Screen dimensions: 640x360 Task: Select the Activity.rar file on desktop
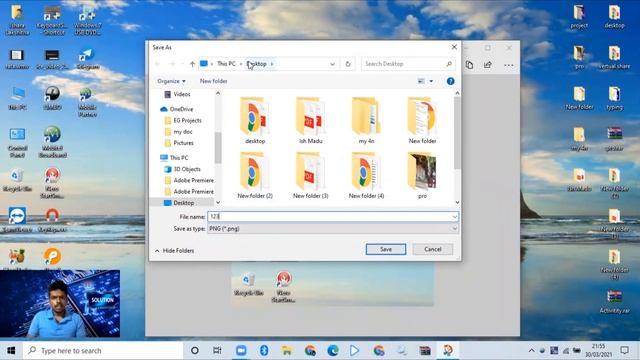coord(614,302)
